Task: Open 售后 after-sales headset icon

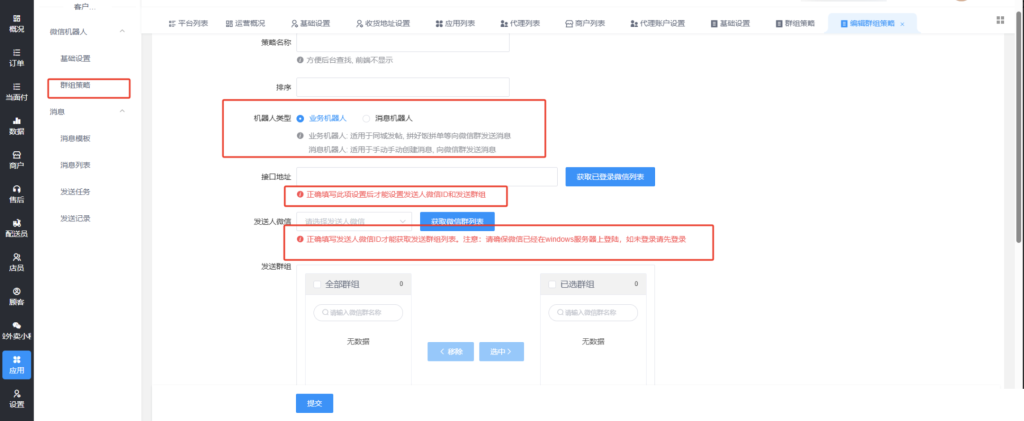Action: (16, 193)
